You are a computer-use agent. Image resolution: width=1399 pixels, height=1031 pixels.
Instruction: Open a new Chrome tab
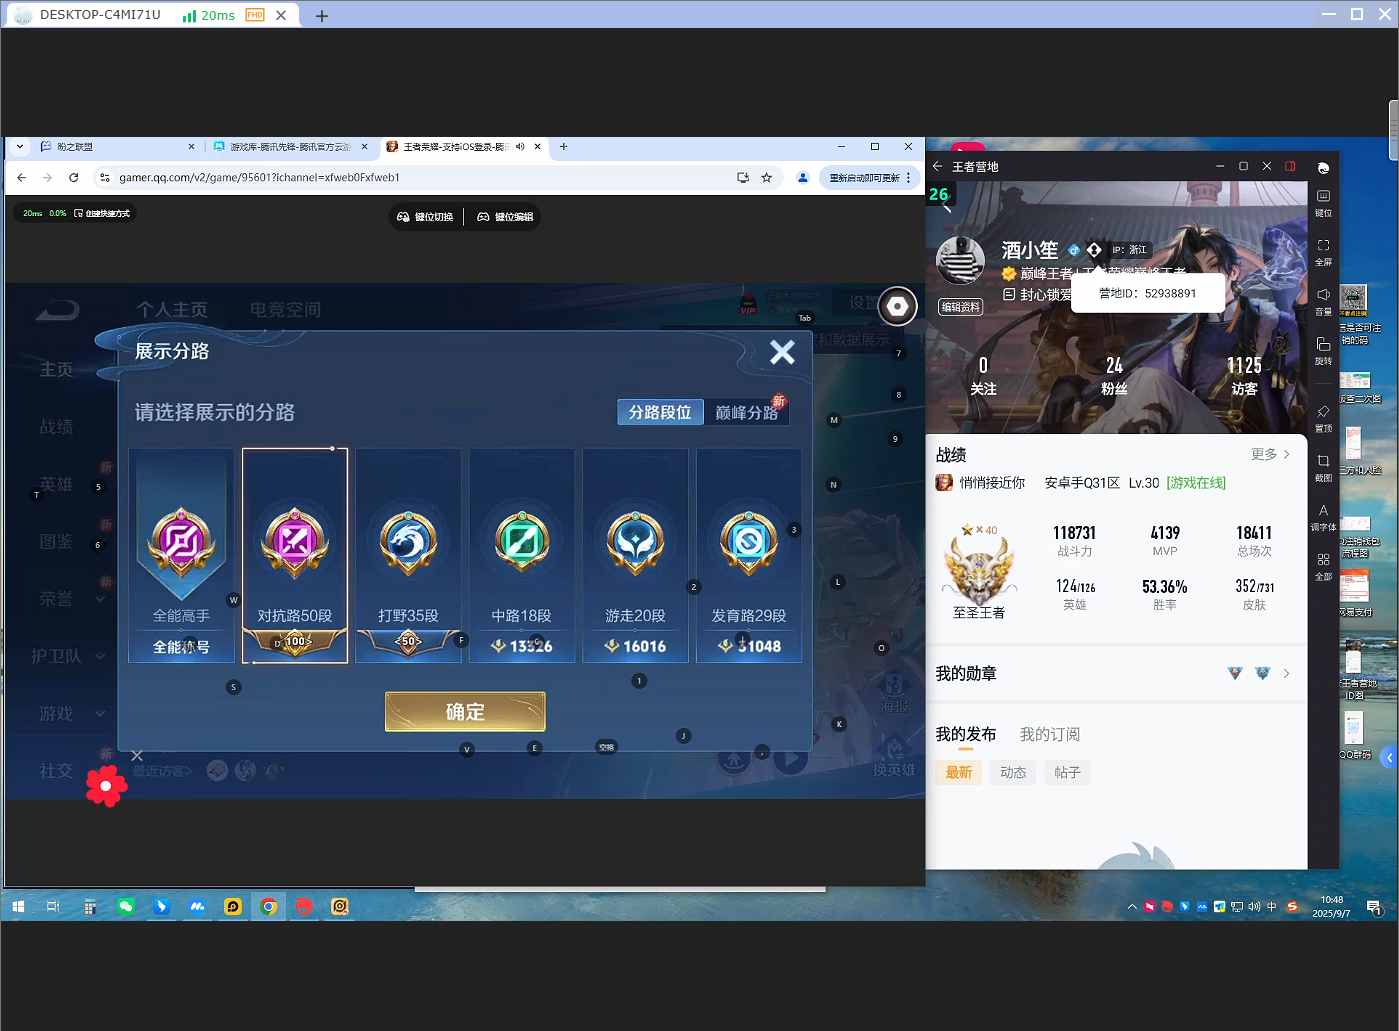click(x=564, y=146)
